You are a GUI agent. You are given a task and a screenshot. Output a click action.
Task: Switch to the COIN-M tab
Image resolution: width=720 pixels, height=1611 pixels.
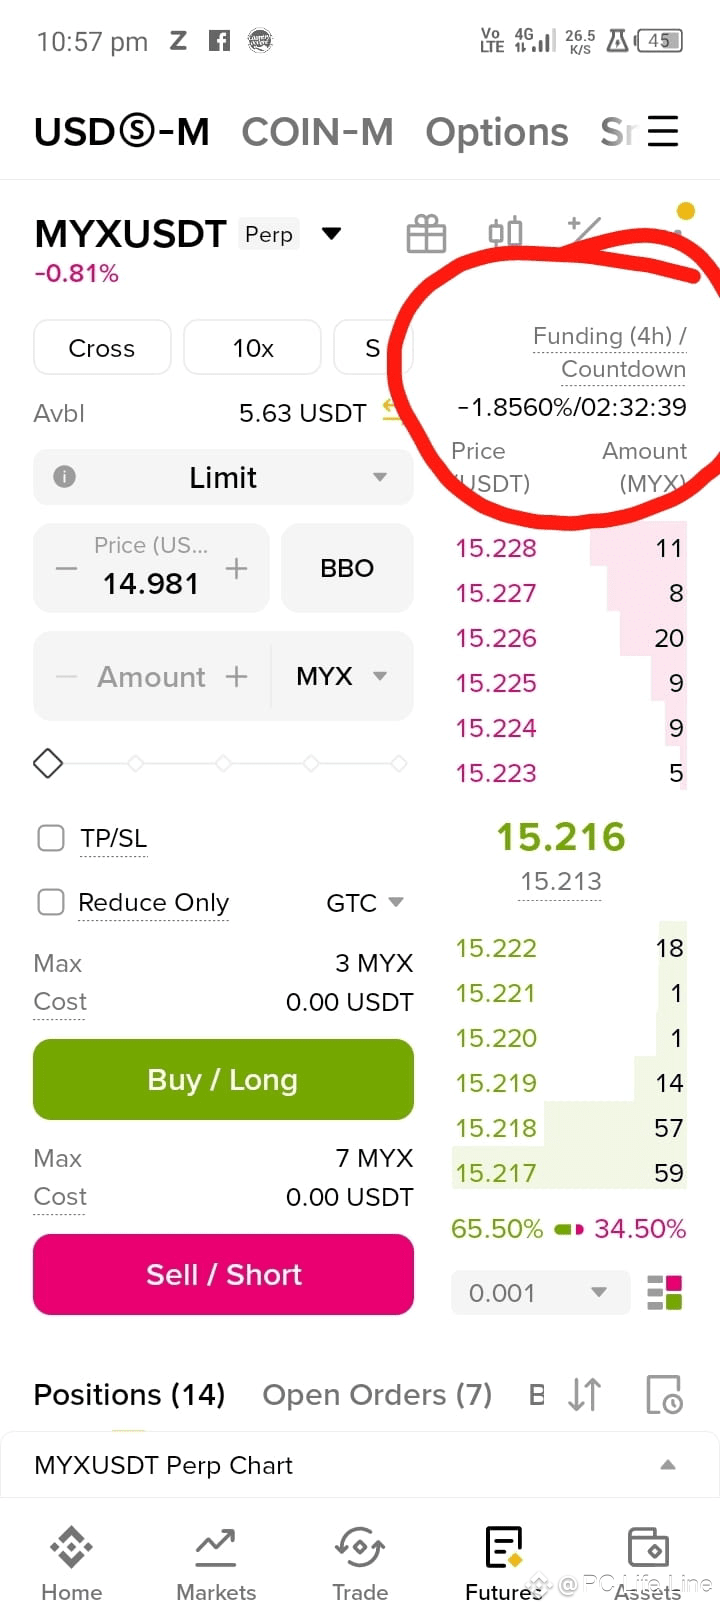[x=317, y=132]
